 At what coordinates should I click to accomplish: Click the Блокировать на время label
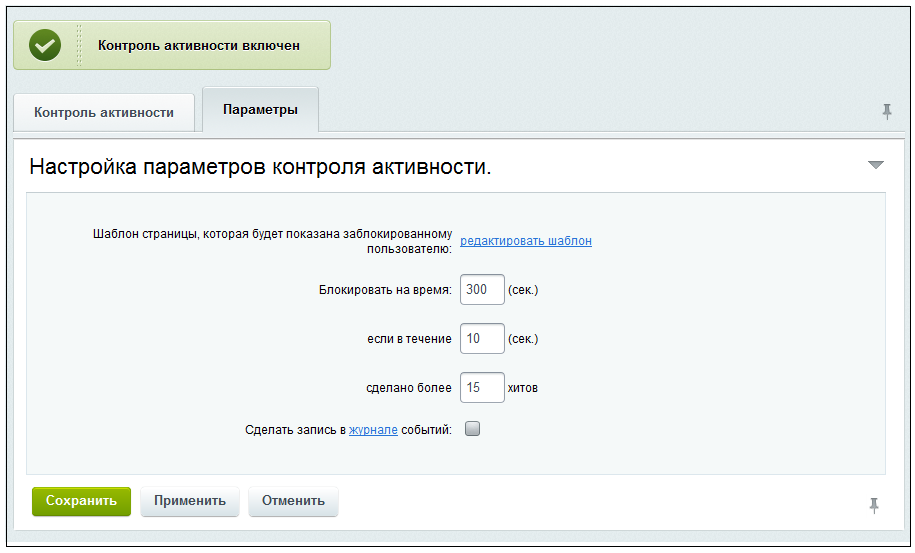385,290
